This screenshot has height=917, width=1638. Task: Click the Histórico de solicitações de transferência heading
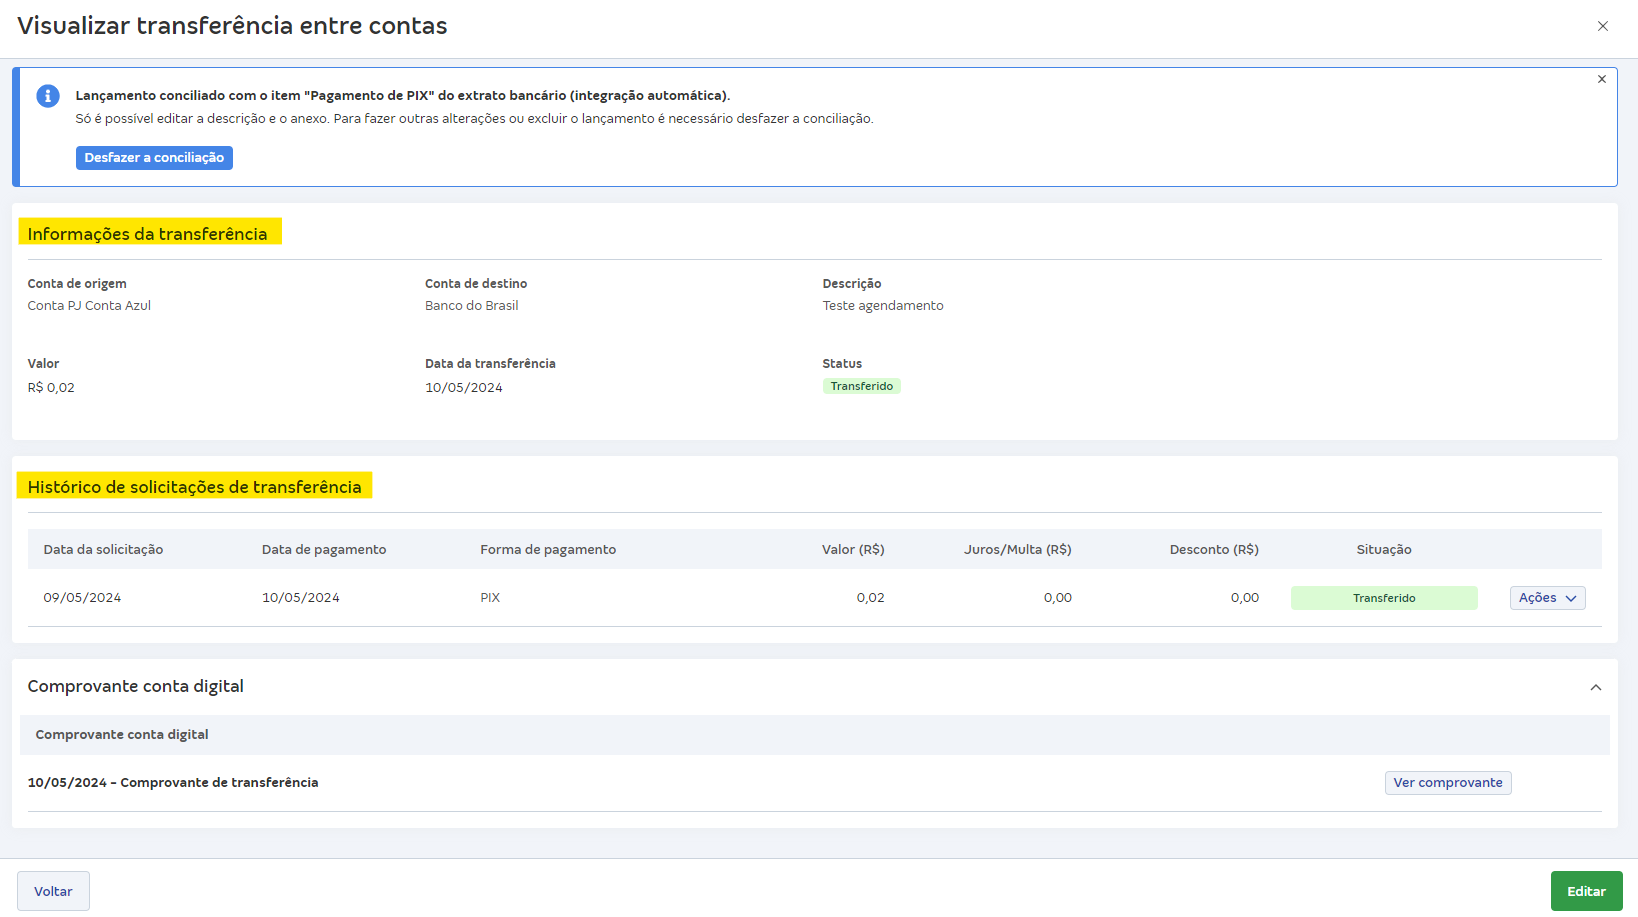(x=195, y=487)
